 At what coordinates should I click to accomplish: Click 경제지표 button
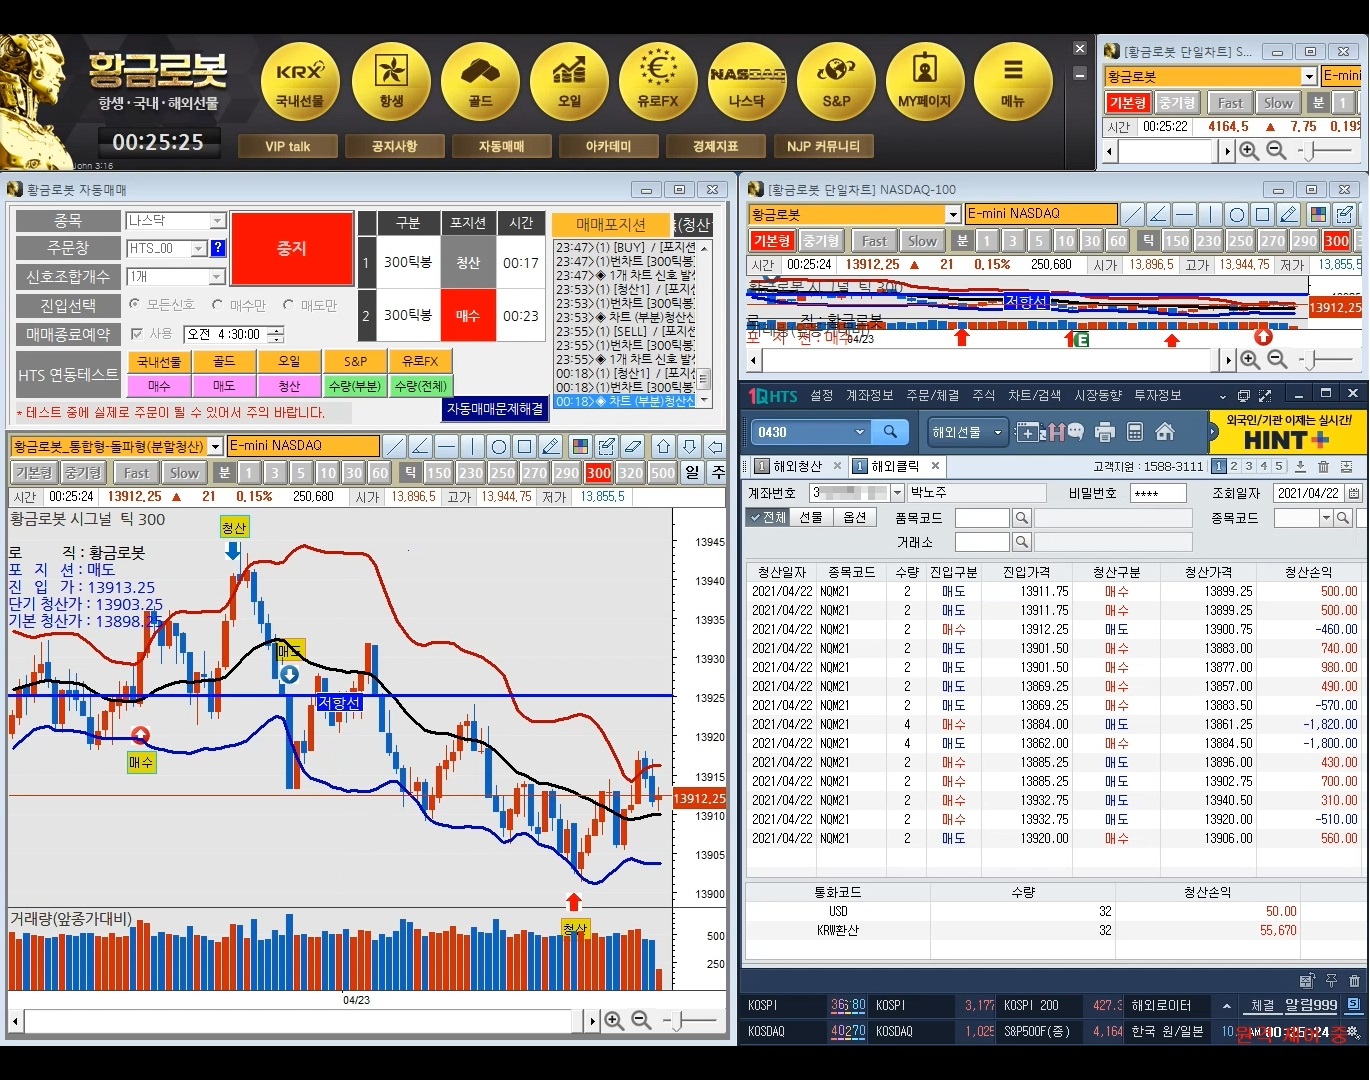pos(715,146)
